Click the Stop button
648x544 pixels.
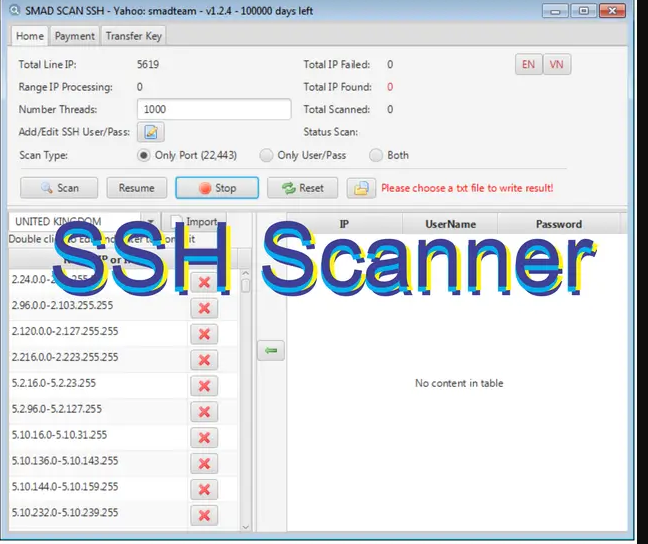pos(217,188)
